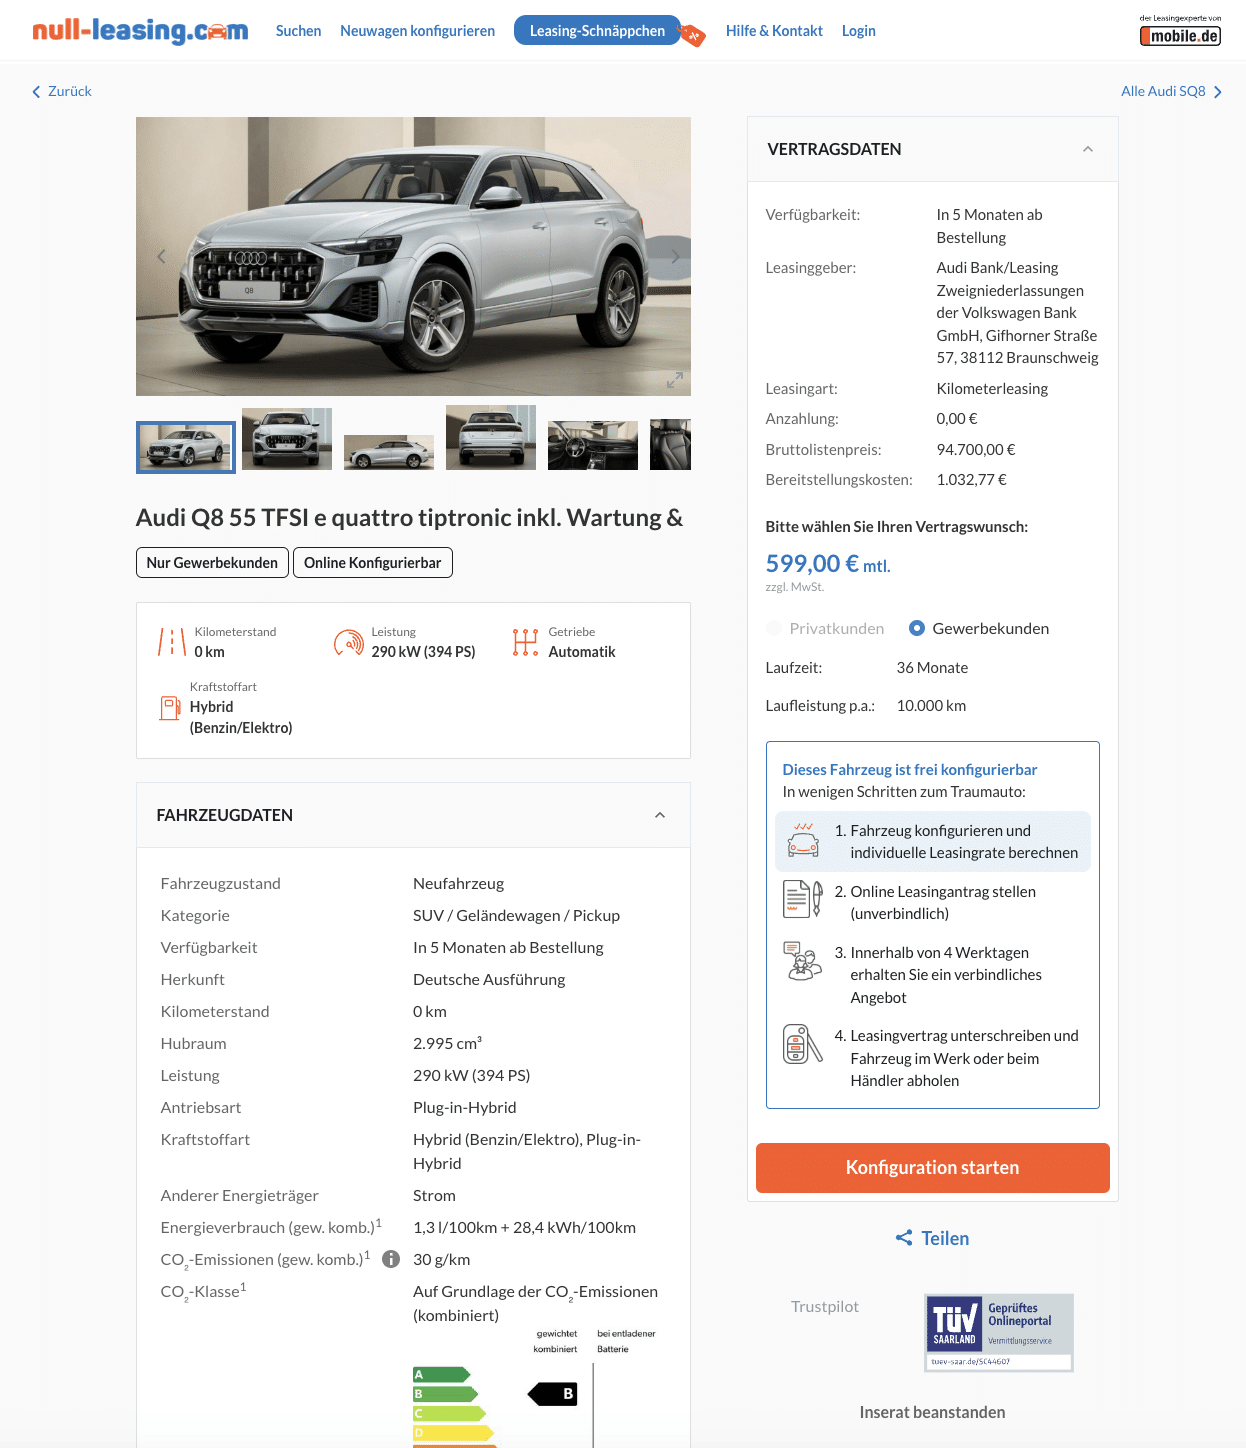Select the Gewerbekunden radio button
Viewport: 1246px width, 1448px height.
(x=916, y=628)
